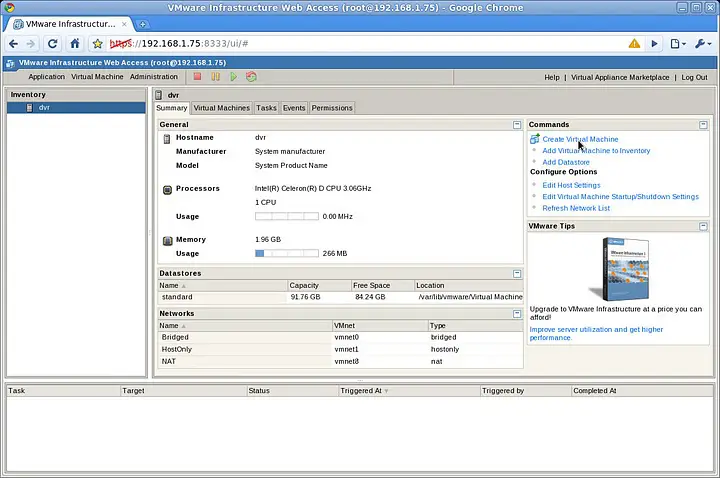Open the Virtual Machine menu

[97, 77]
